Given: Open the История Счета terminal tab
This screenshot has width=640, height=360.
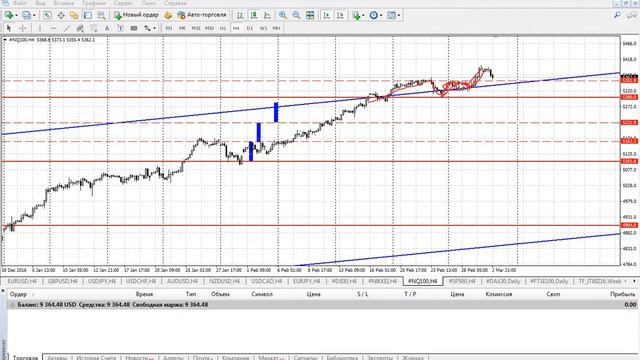Looking at the screenshot, I should [x=96, y=358].
